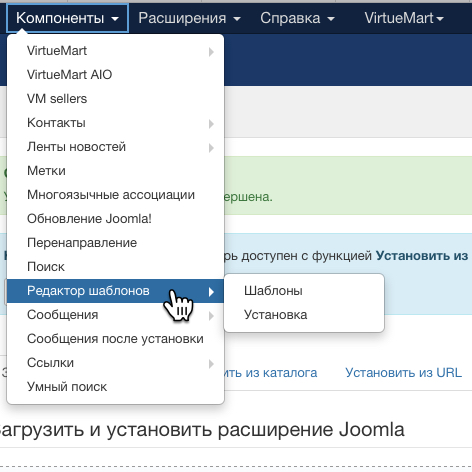472x472 pixels.
Task: Choose Установка in the submenu
Action: [x=304, y=315]
